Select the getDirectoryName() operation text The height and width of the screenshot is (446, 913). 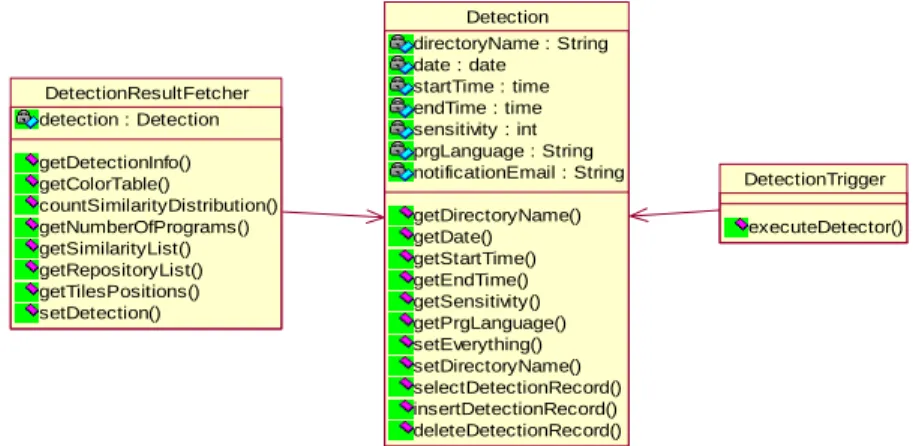[497, 216]
